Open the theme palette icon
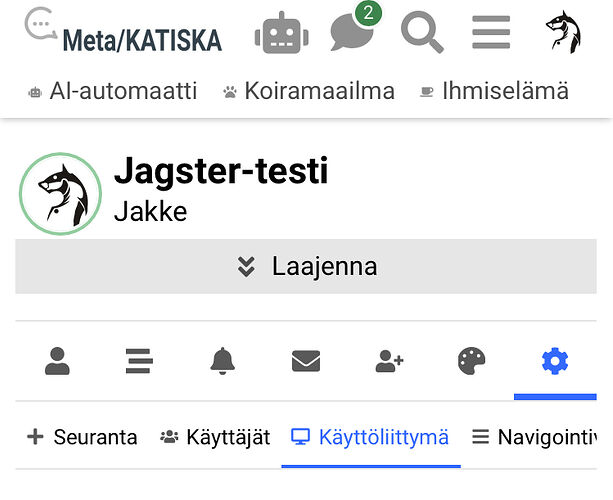 [471, 361]
